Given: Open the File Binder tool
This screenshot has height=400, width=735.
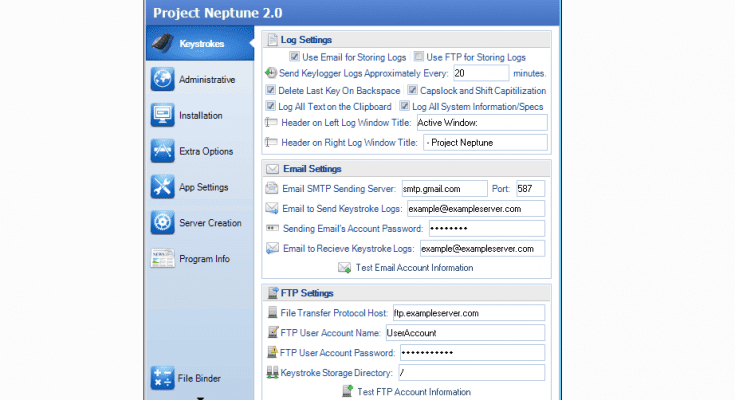Looking at the screenshot, I should tap(200, 378).
